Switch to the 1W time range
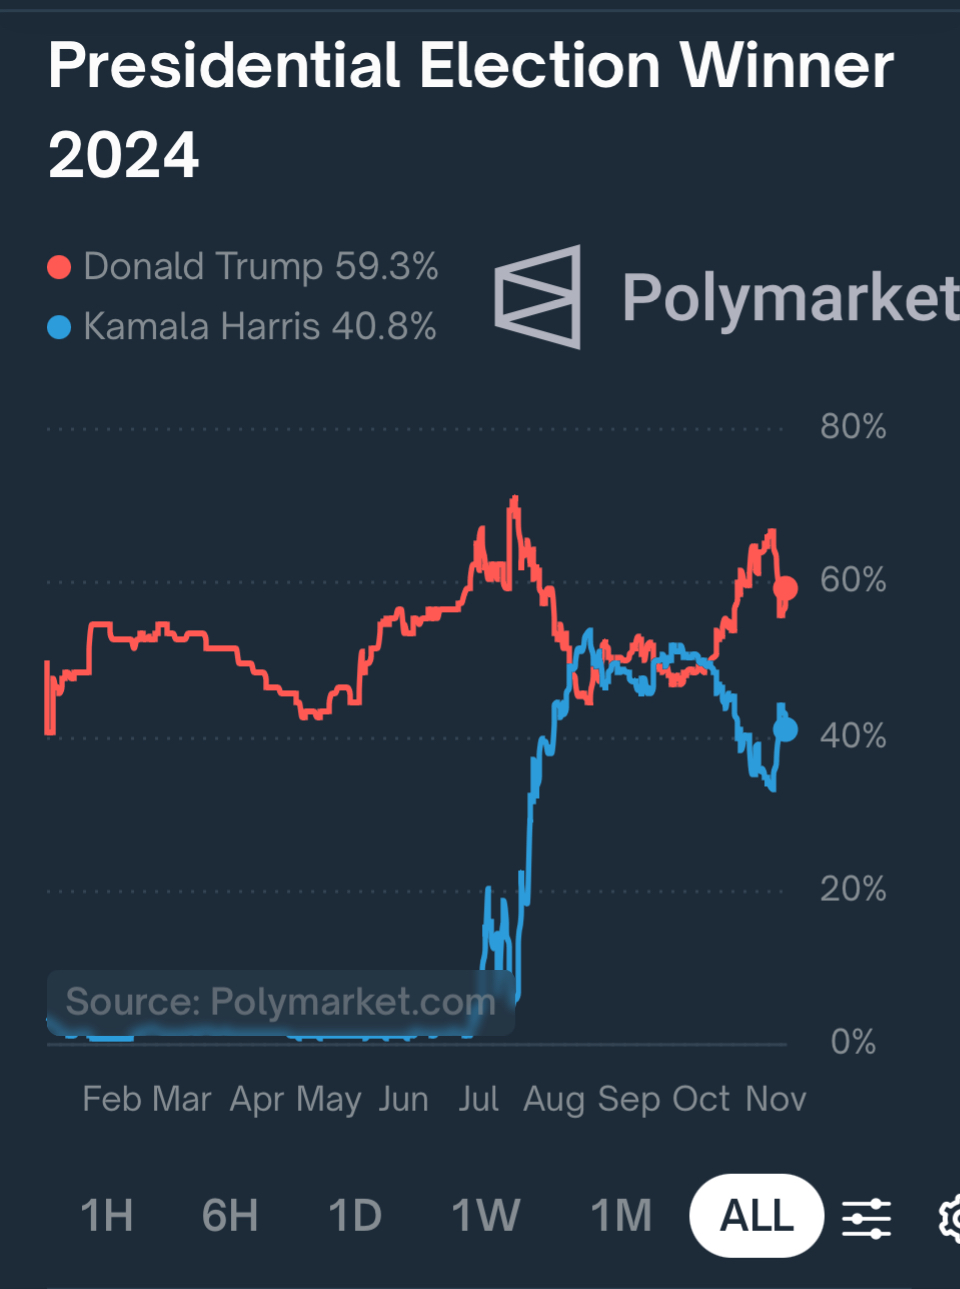The image size is (960, 1289). tap(486, 1216)
